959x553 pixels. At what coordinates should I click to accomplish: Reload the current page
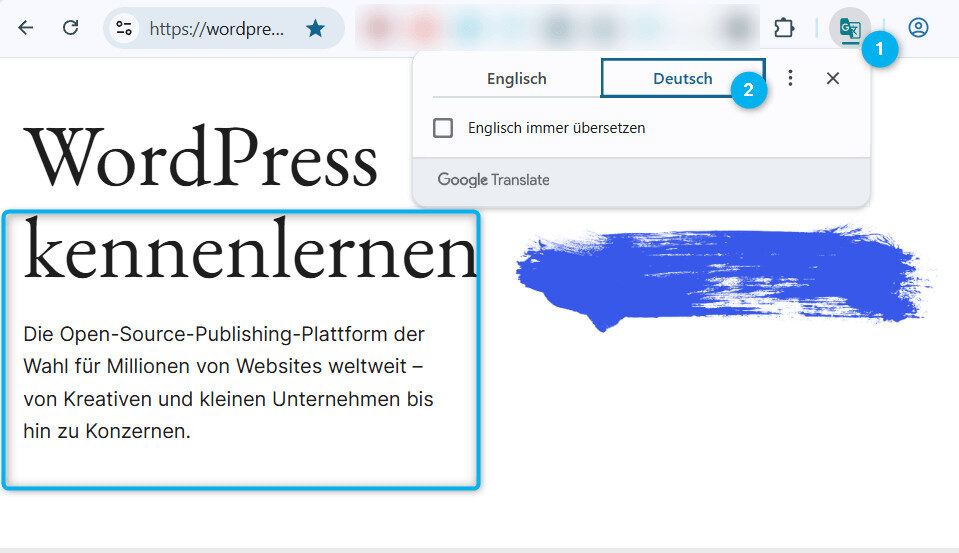(x=70, y=28)
